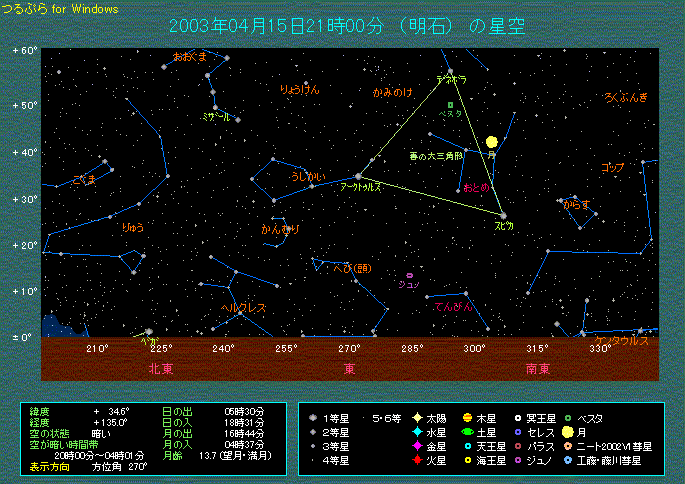The width and height of the screenshot is (685, 484).
Task: Click the yellow Moon disc in the sky
Action: [x=491, y=144]
